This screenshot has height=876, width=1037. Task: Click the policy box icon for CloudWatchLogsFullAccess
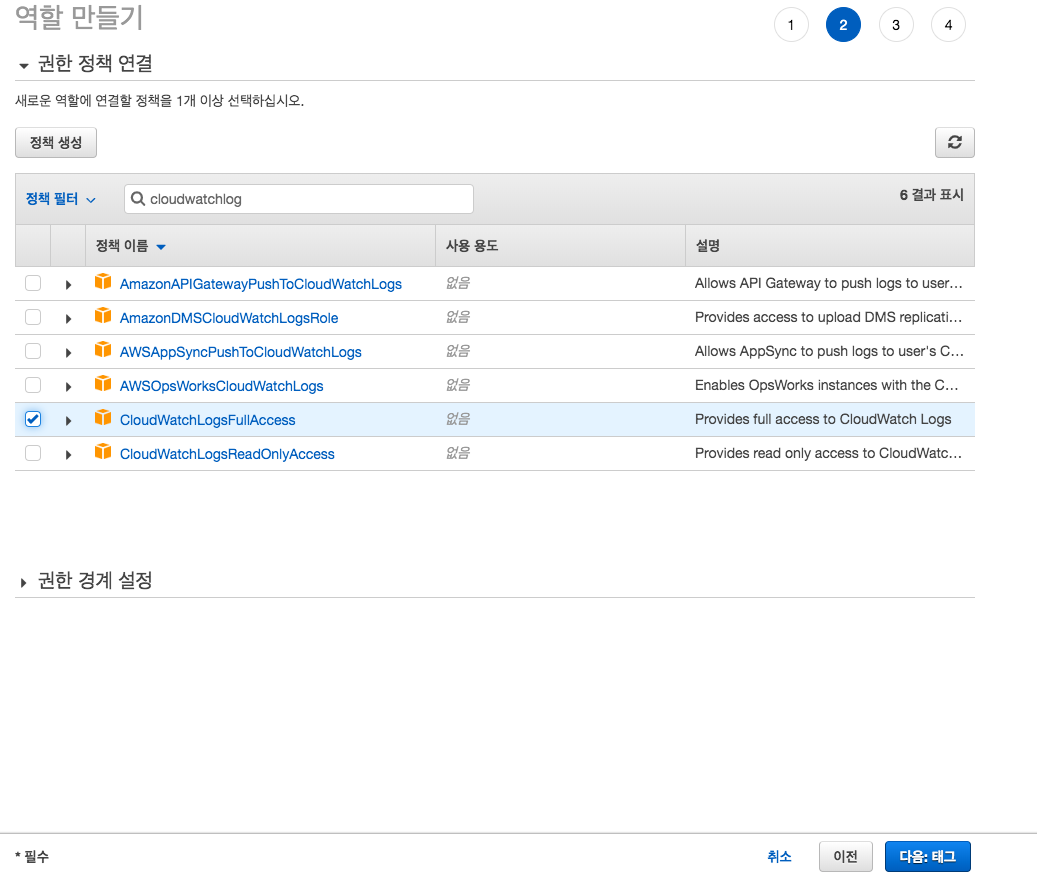click(x=103, y=417)
